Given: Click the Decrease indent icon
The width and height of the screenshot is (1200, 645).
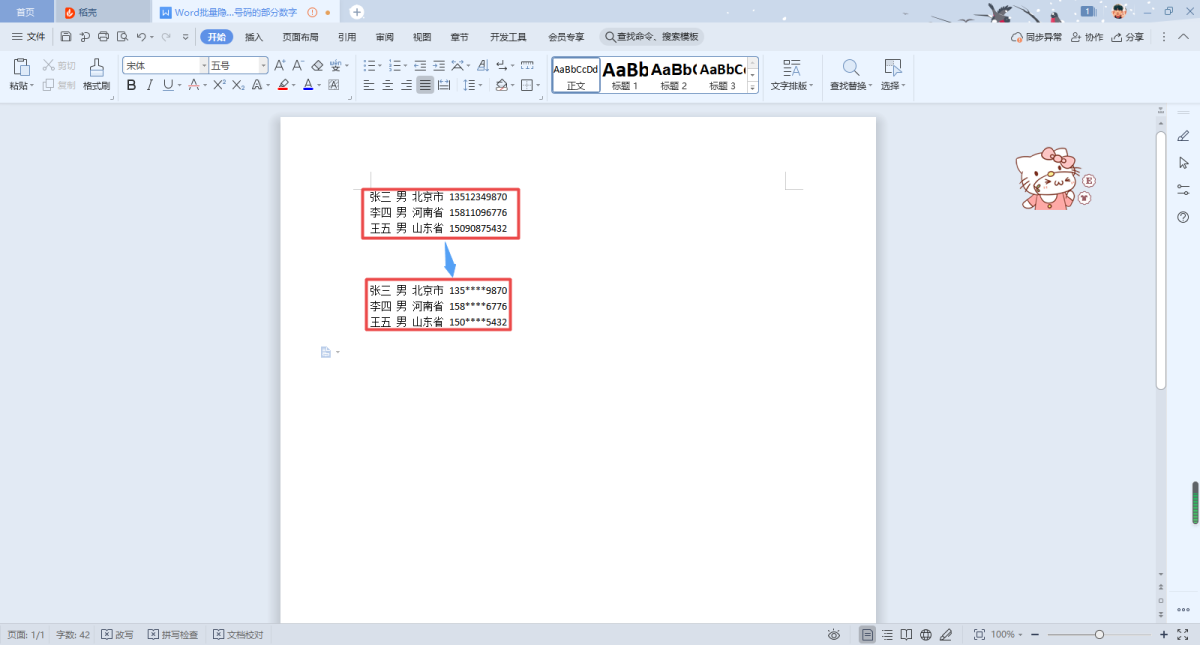Looking at the screenshot, I should tap(420, 65).
